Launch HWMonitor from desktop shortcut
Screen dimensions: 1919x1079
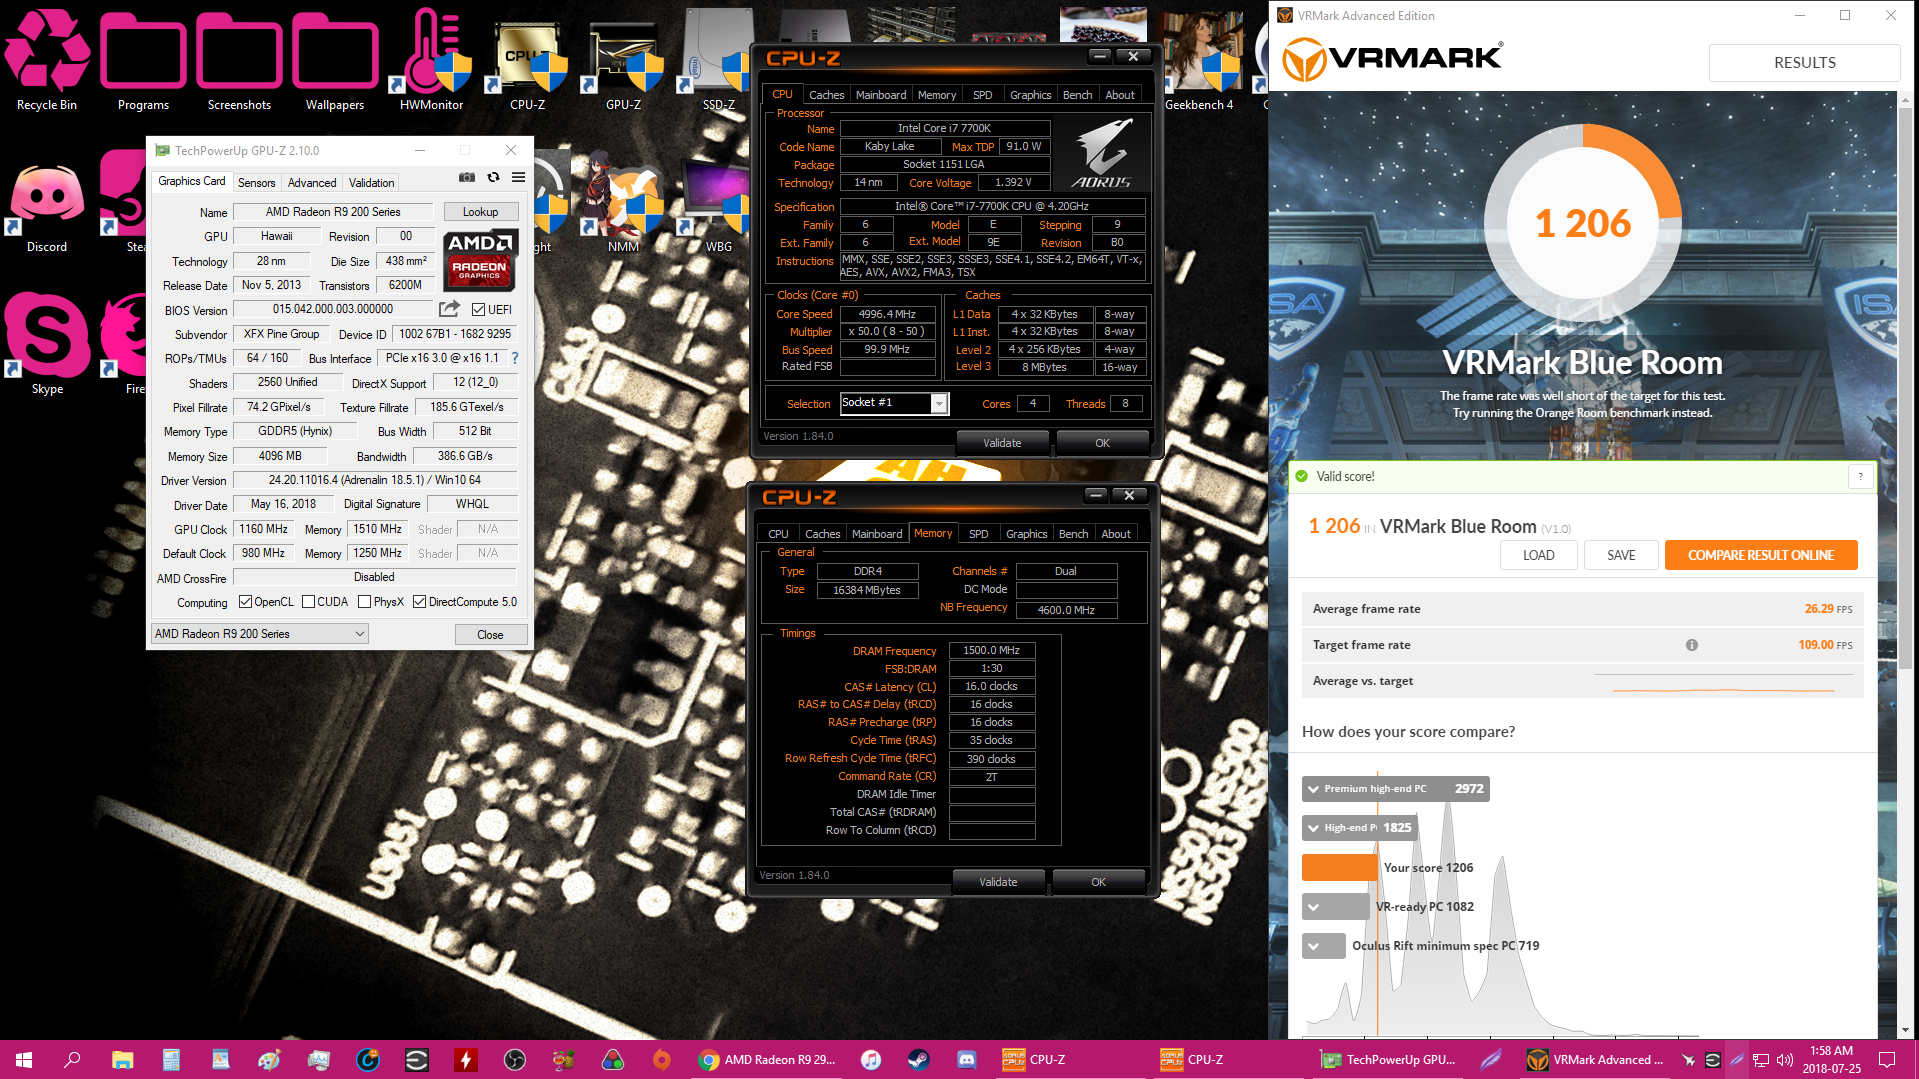pyautogui.click(x=431, y=60)
